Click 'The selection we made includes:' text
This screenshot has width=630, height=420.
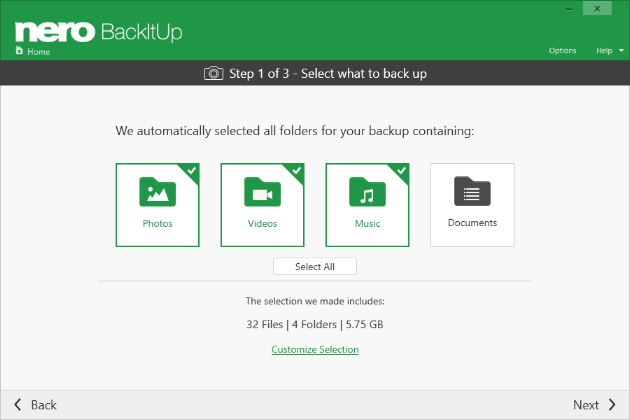315,301
